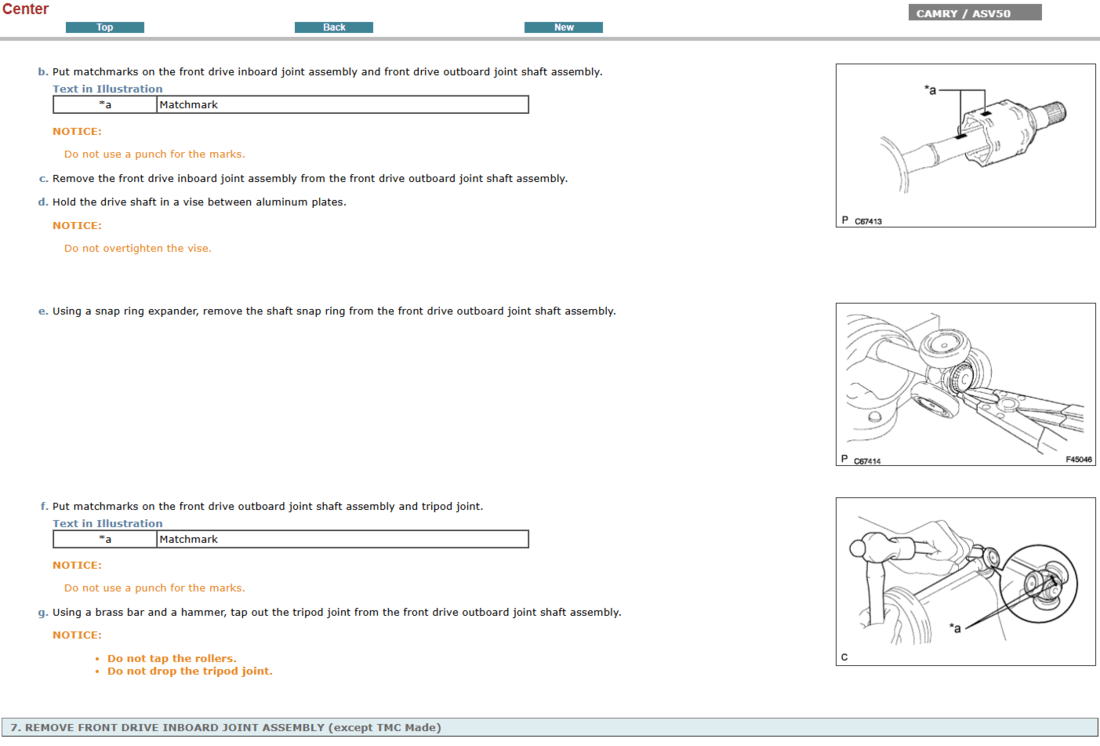
Task: Click the section 7 Remove Front Drive Inboard Joint header
Action: click(225, 727)
